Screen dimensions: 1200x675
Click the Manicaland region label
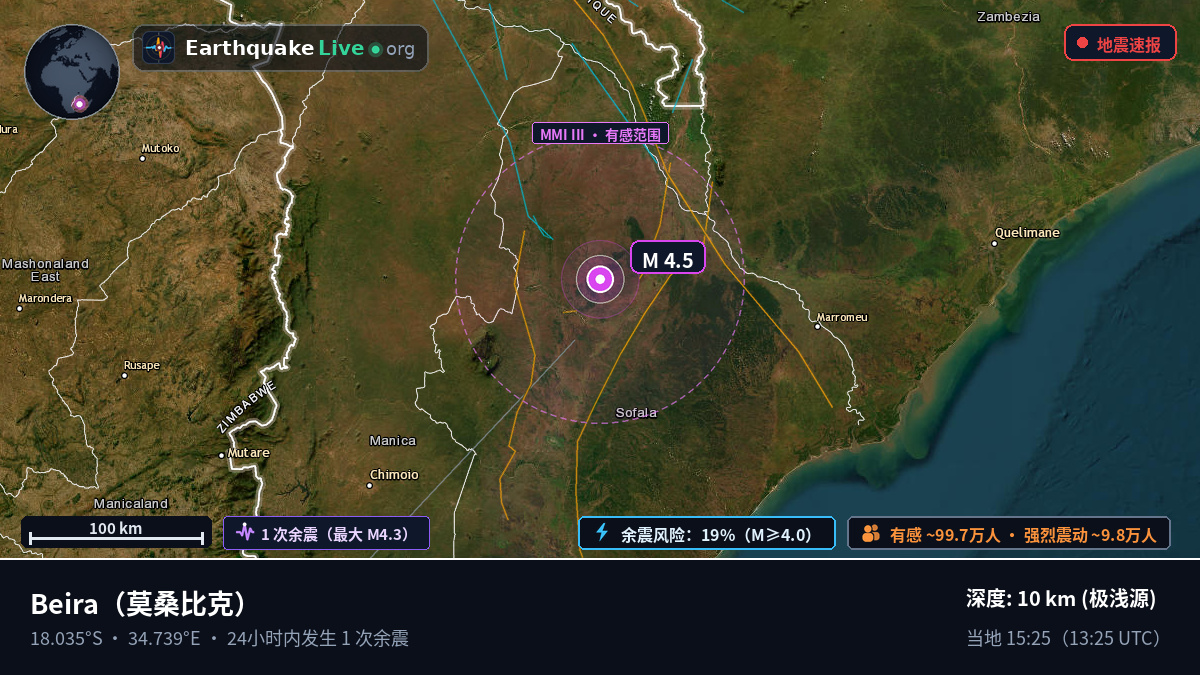131,504
